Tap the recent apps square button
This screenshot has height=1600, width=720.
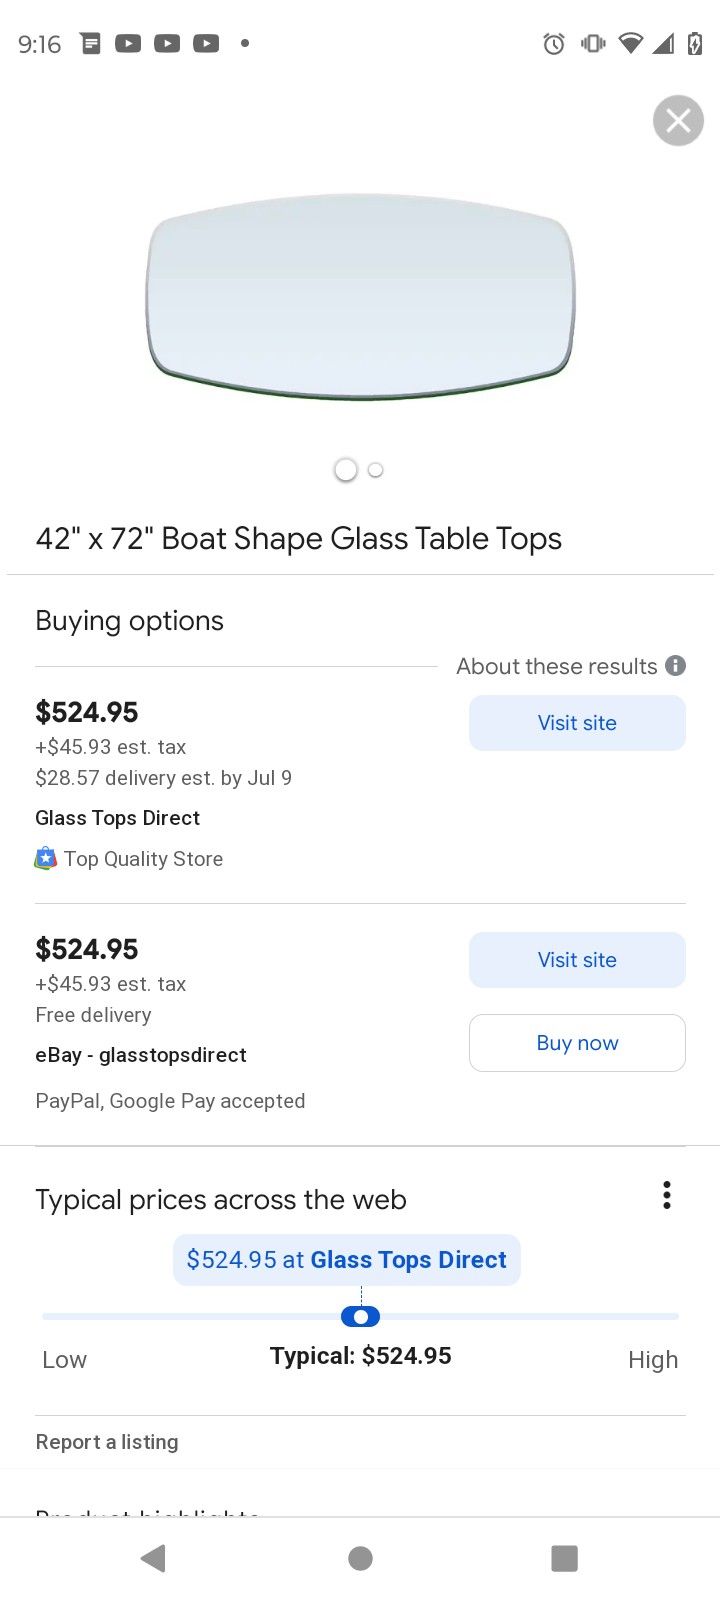564,1558
